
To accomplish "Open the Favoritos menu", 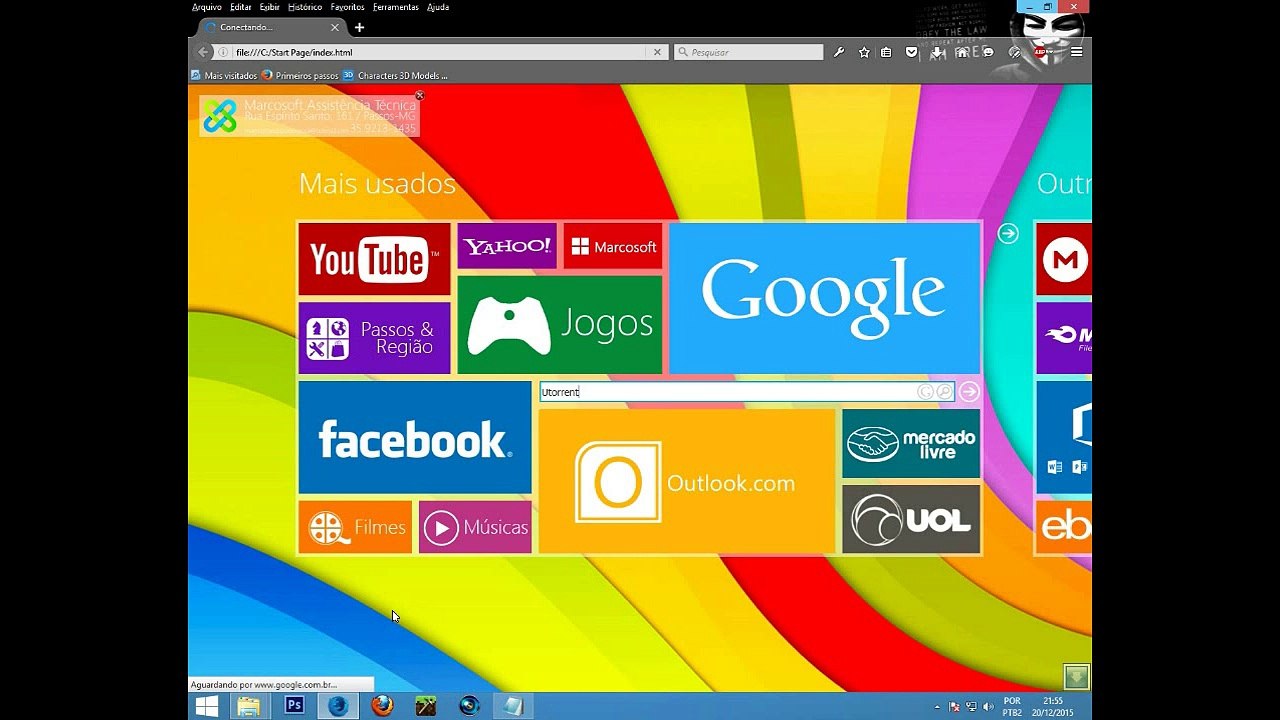I will point(347,7).
